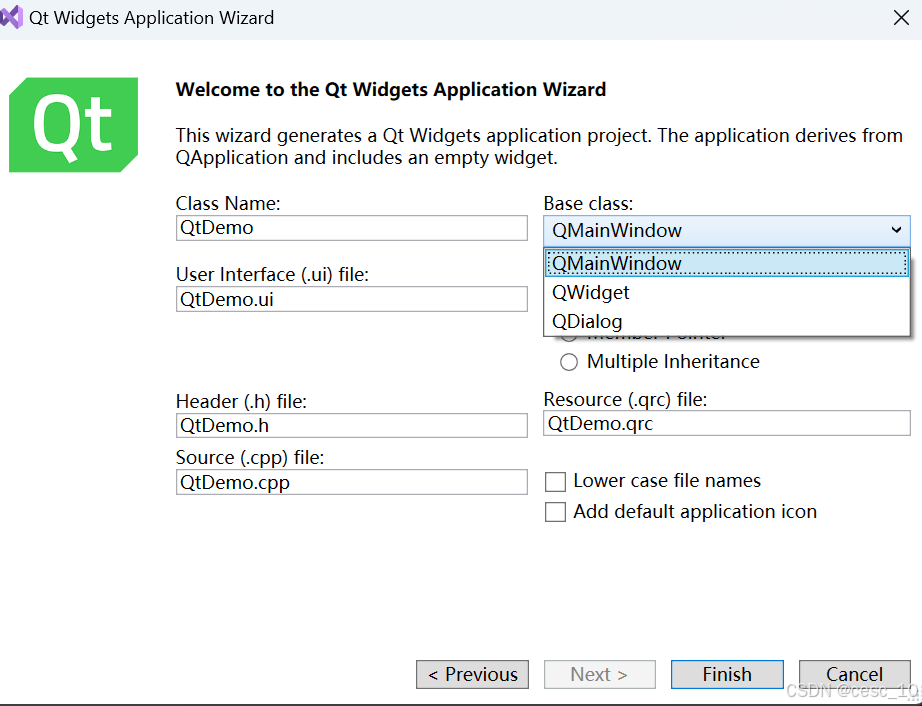This screenshot has height=706, width=922.
Task: Click the Header (.h) file field
Action: tap(352, 425)
